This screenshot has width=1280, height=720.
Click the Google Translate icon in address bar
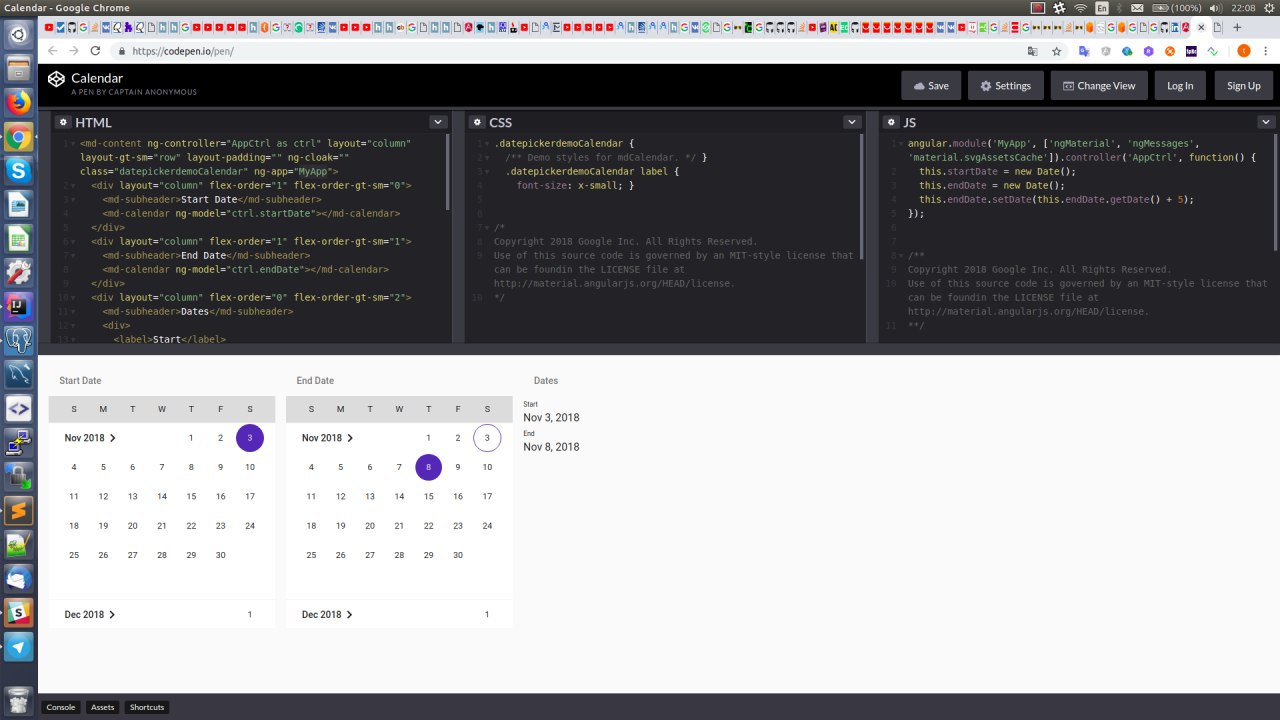(x=1033, y=51)
